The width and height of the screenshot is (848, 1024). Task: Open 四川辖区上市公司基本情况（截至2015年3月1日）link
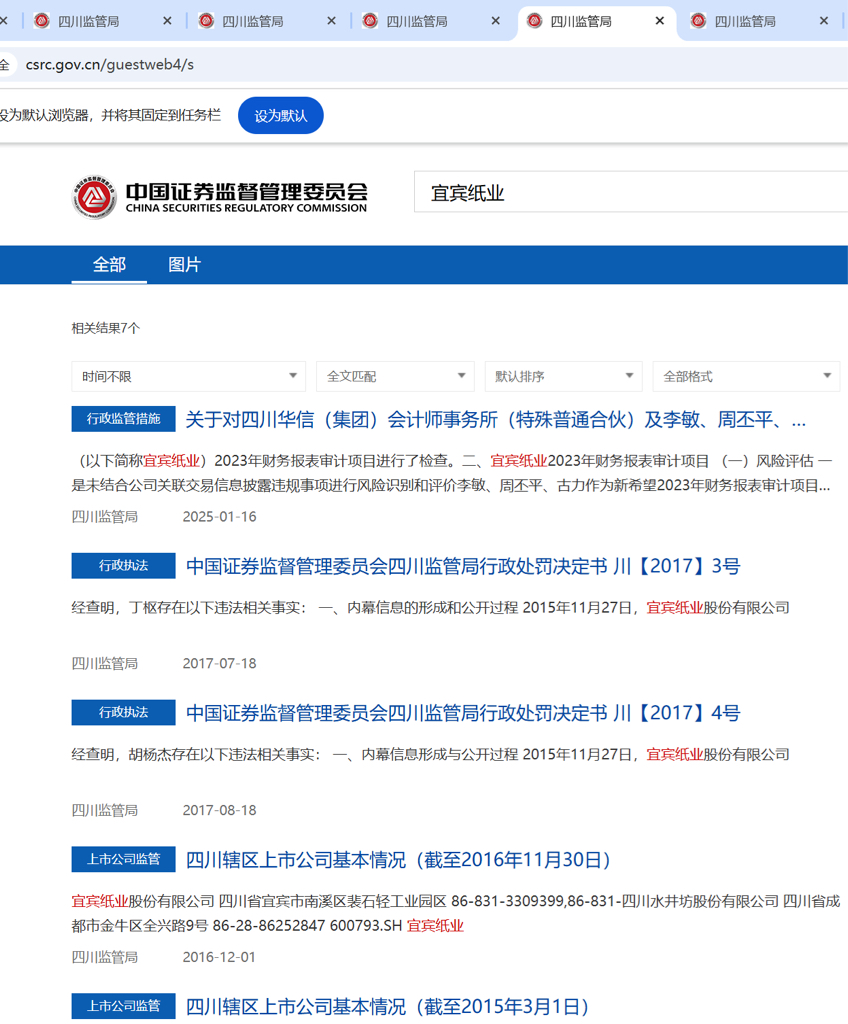pyautogui.click(x=388, y=1007)
